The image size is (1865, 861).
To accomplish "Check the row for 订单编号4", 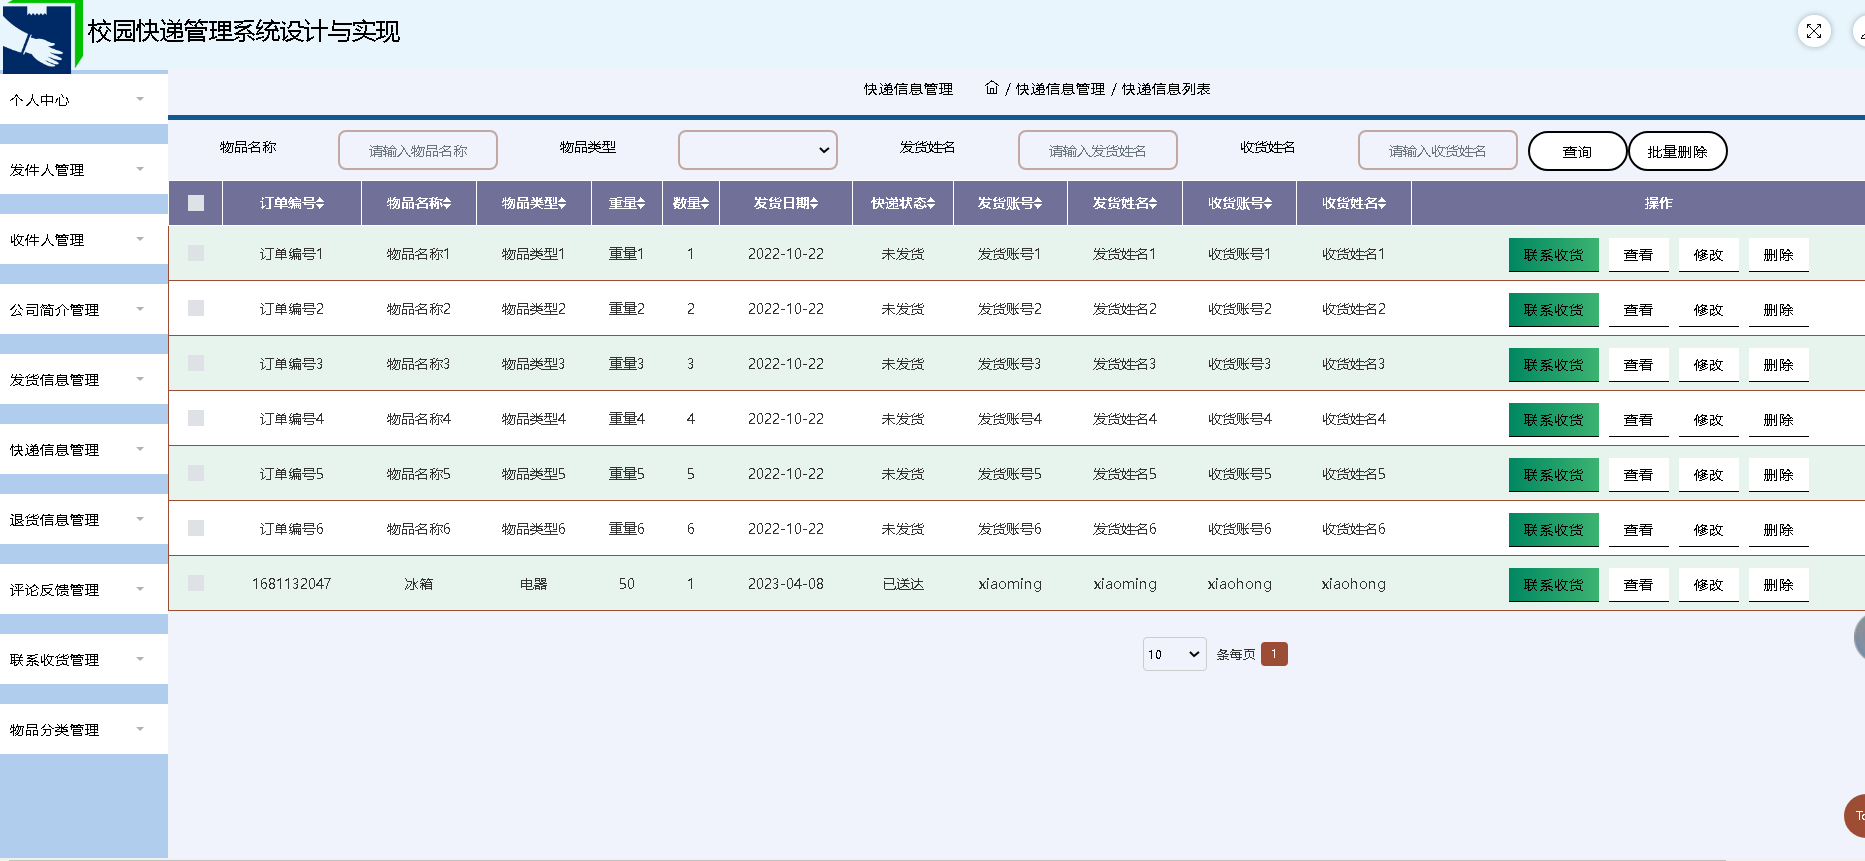I will pos(196,418).
